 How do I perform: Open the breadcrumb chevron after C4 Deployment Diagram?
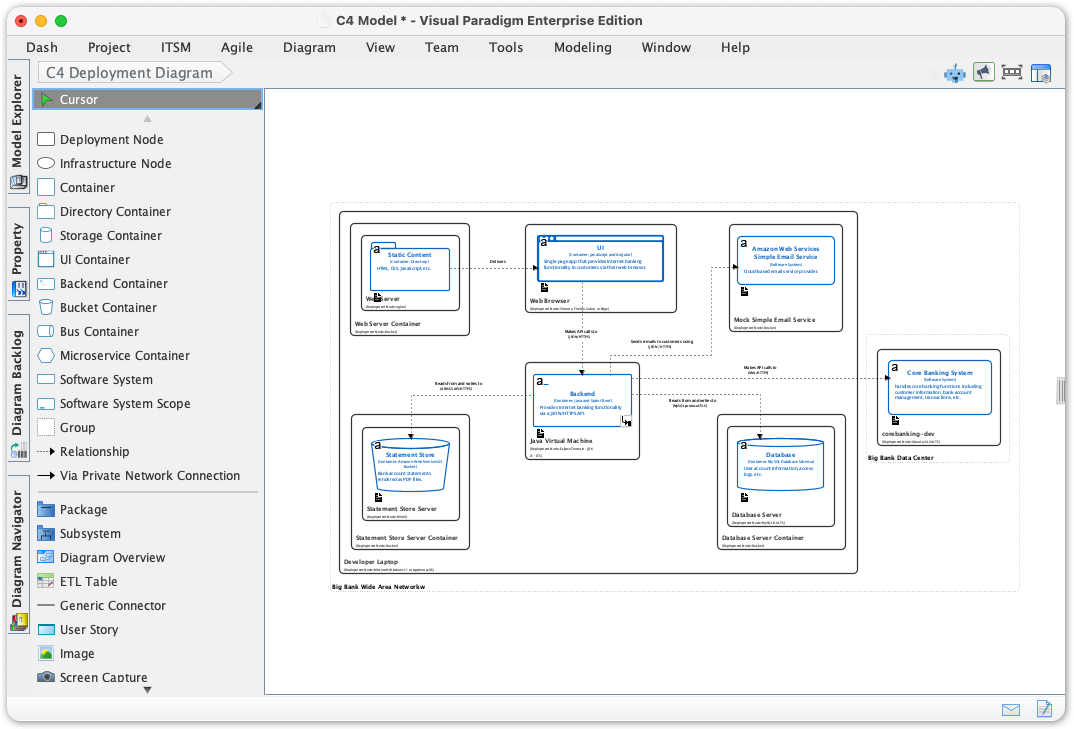(x=227, y=72)
